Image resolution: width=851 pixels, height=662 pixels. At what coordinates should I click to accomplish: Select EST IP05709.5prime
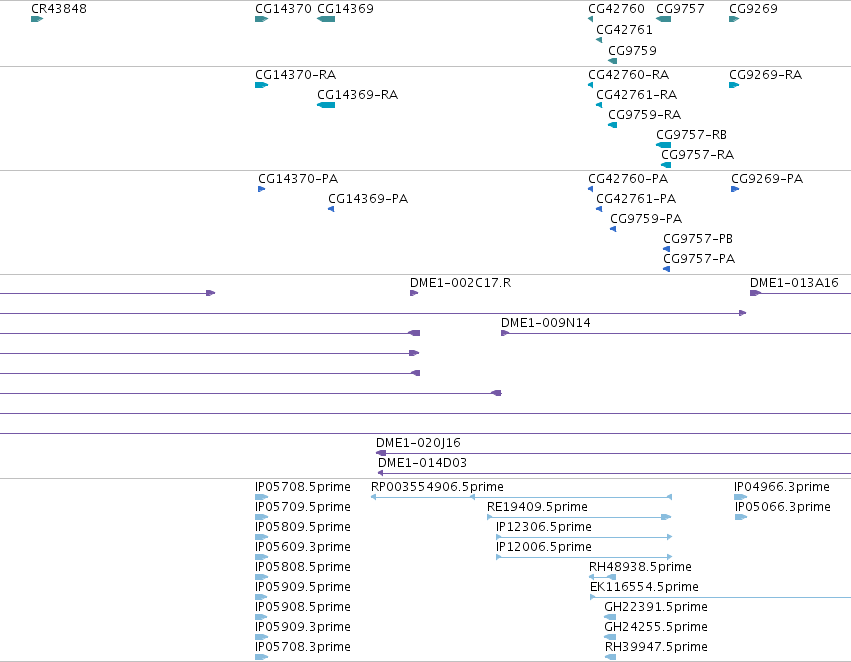(x=303, y=507)
